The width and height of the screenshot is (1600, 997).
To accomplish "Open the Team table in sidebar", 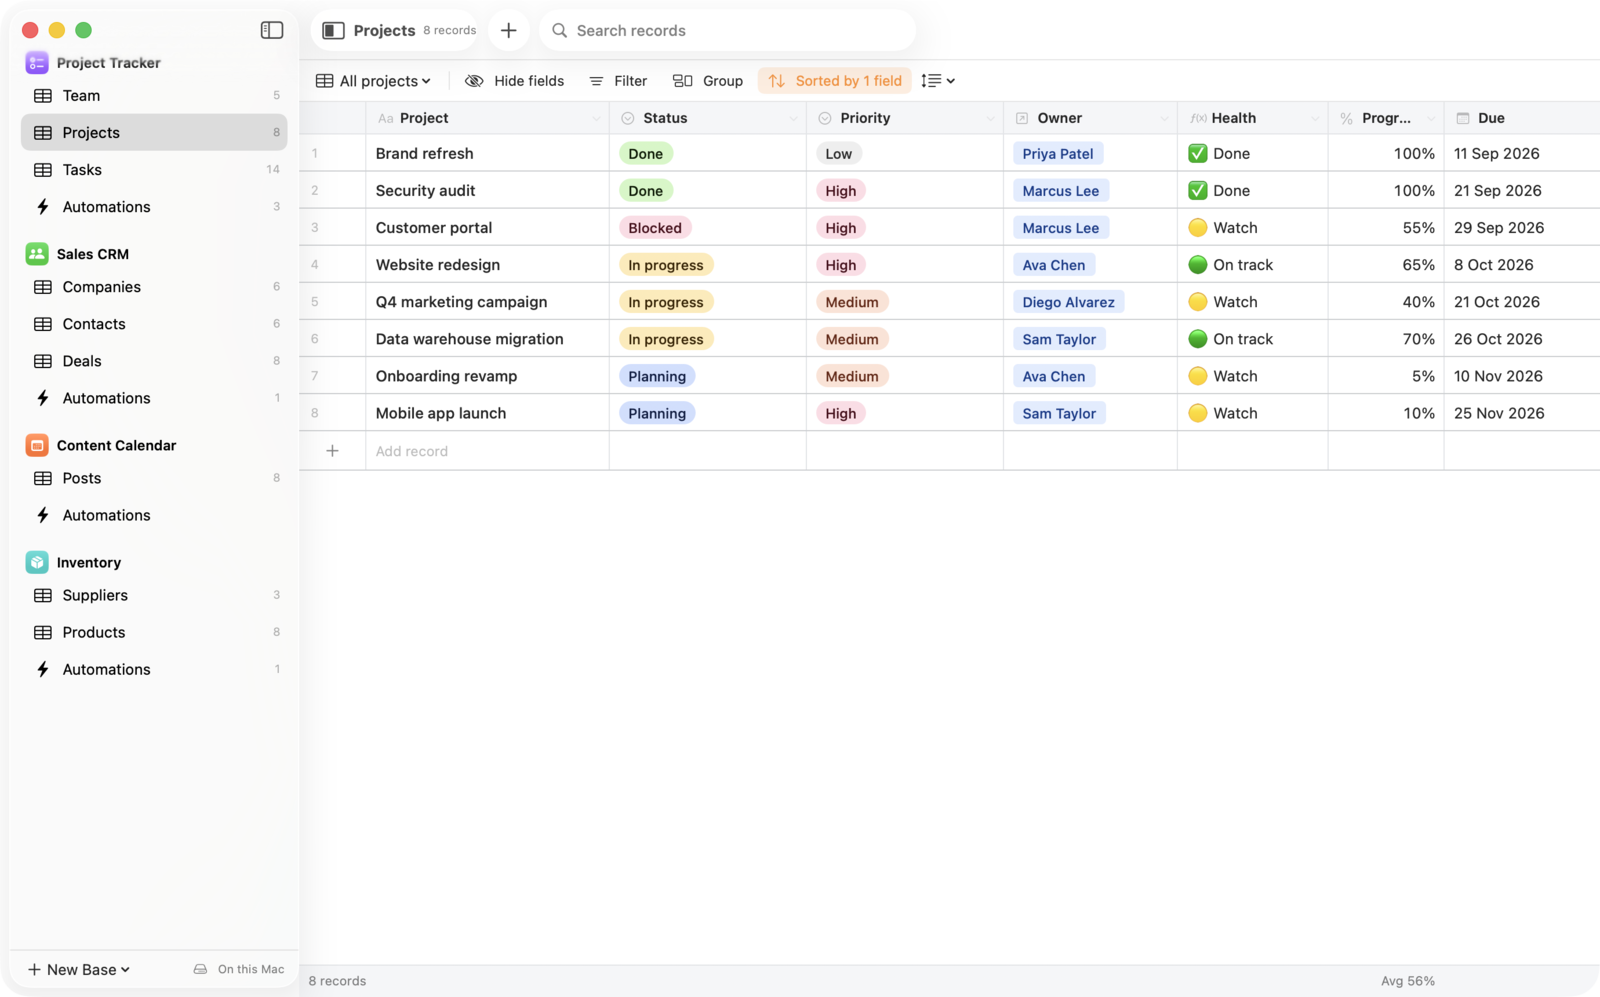I will pyautogui.click(x=154, y=96).
